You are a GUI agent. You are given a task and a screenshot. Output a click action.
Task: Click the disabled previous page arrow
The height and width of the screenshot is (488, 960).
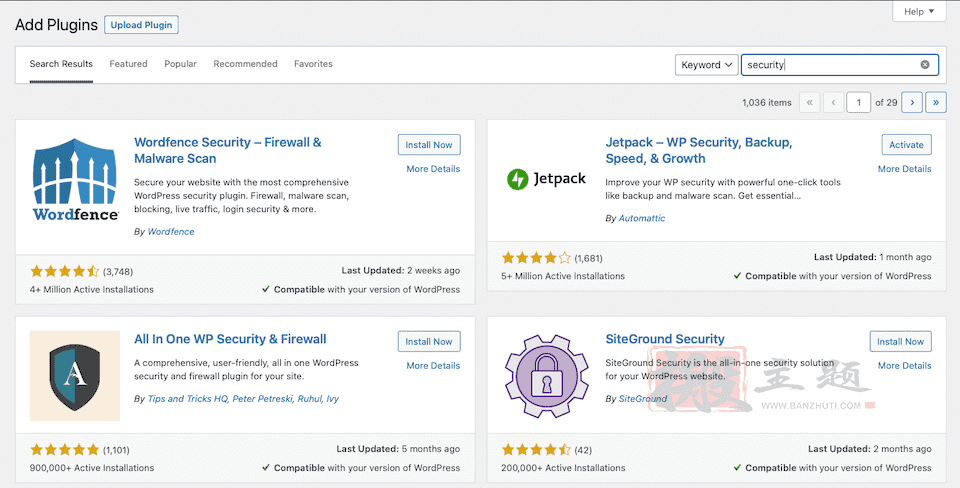(833, 102)
